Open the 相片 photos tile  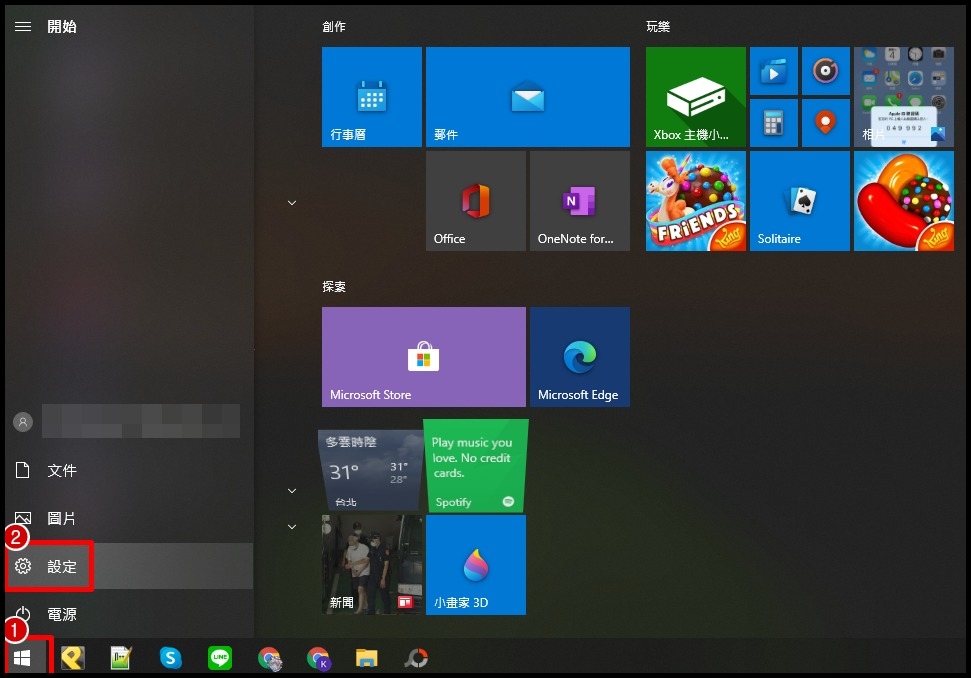coord(904,97)
